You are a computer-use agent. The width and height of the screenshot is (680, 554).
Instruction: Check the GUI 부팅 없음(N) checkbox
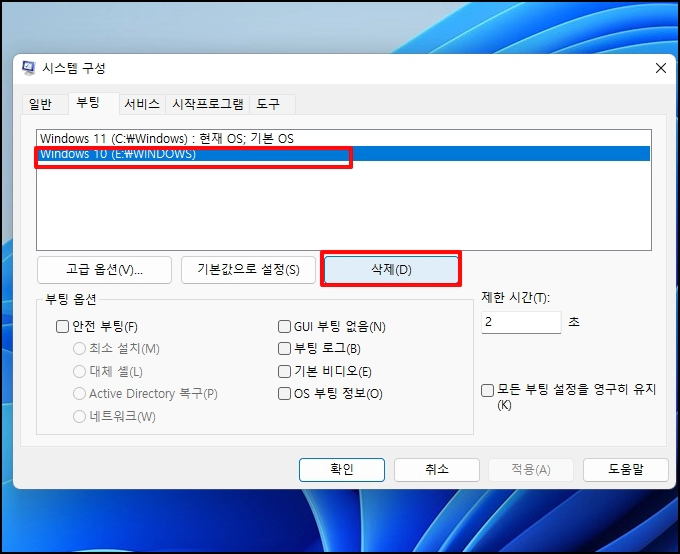[284, 326]
